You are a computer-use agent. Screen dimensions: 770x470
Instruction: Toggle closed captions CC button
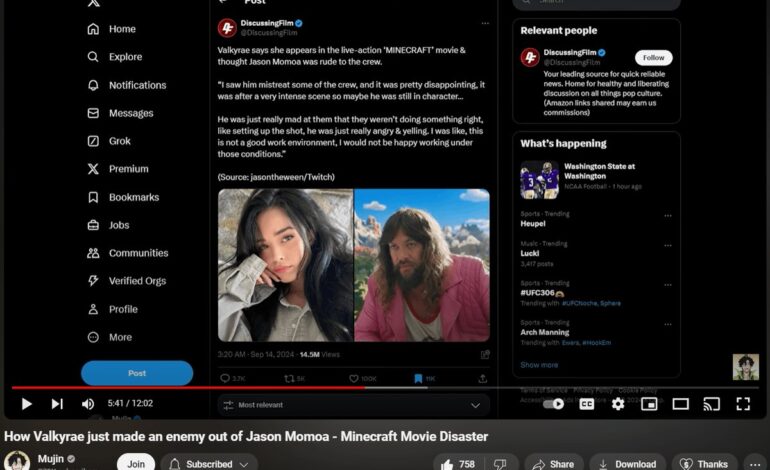(586, 404)
